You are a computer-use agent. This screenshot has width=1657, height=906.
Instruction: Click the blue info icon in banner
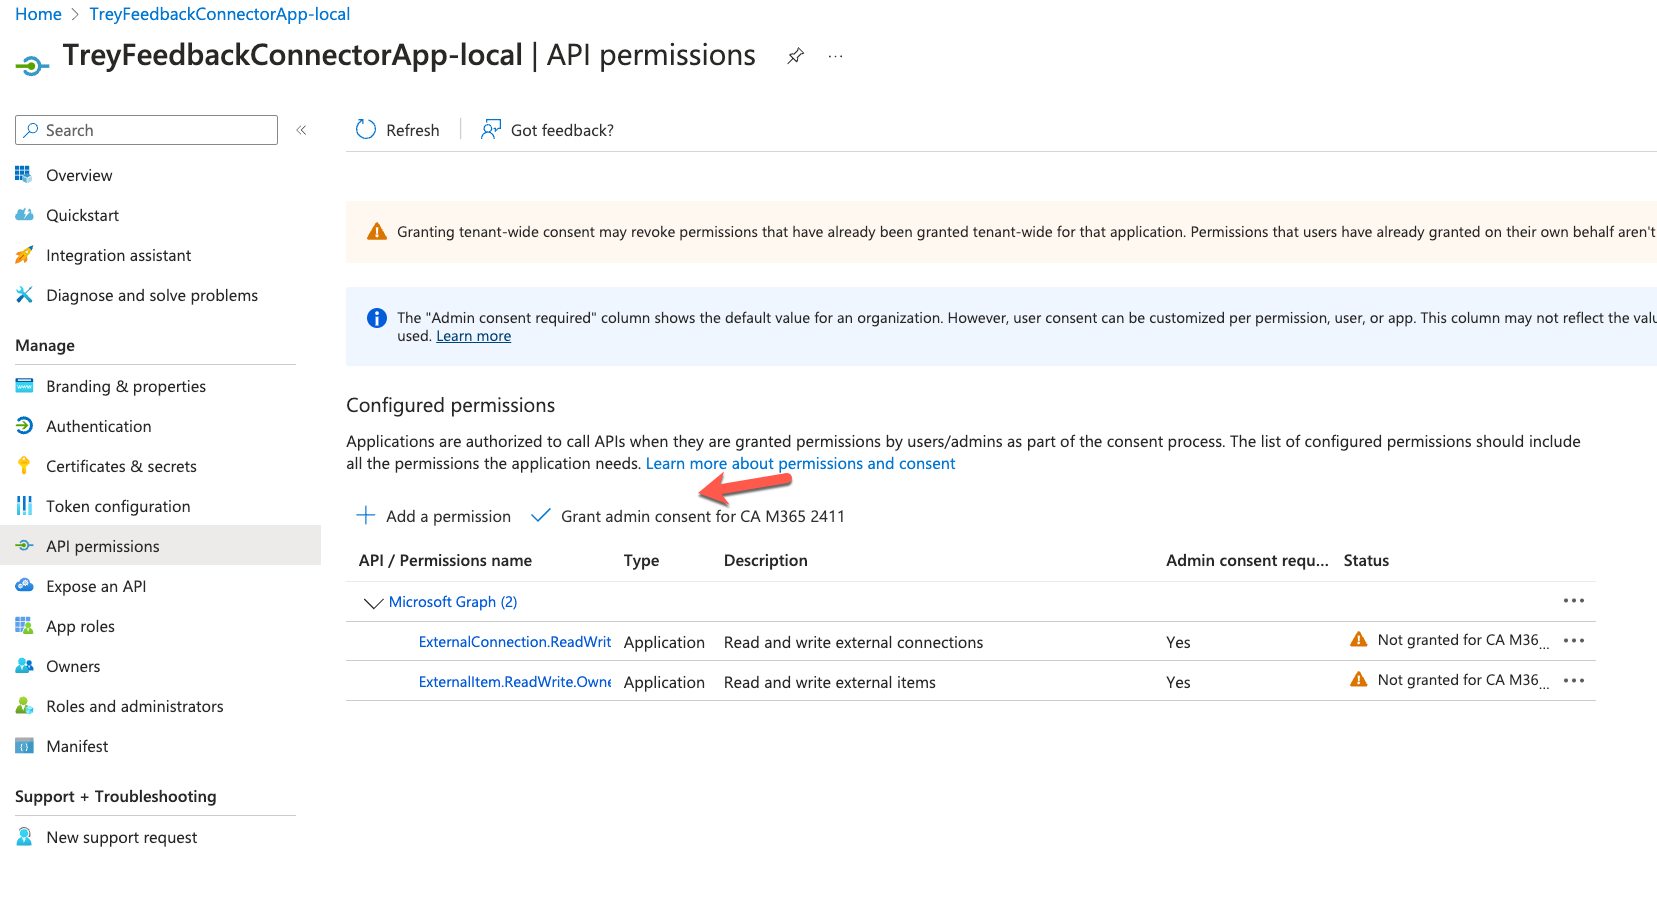pyautogui.click(x=377, y=318)
